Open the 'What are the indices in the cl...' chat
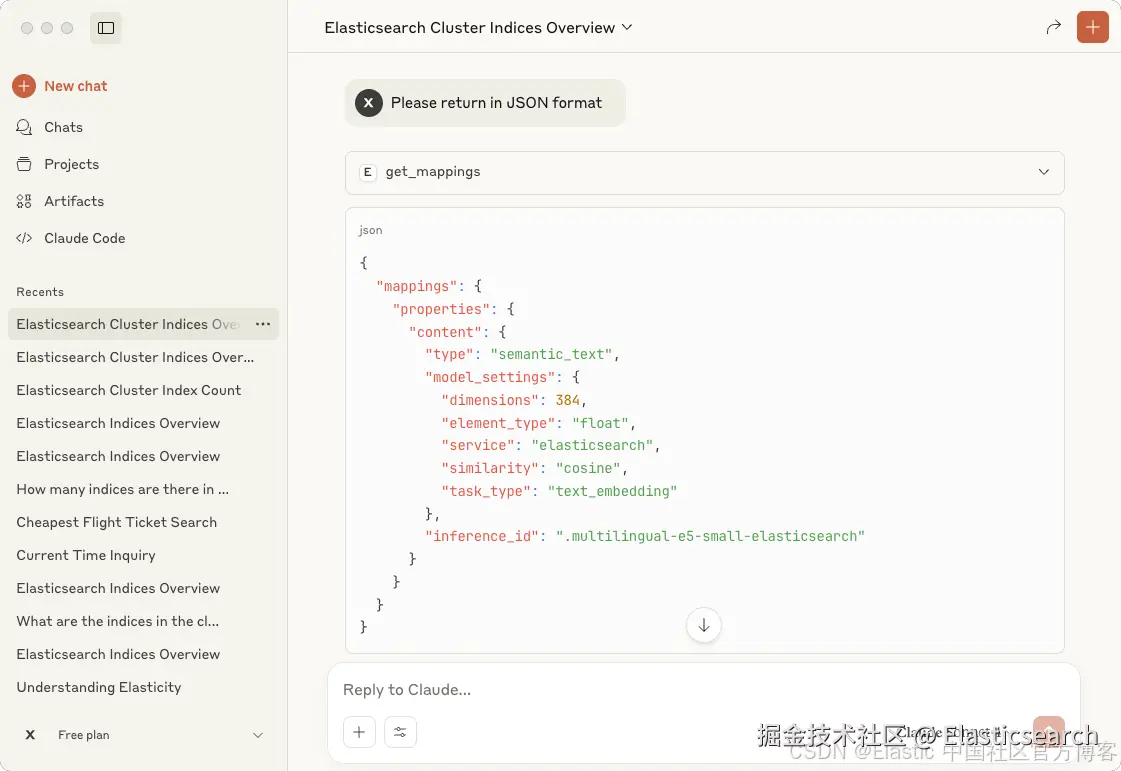 pos(118,621)
